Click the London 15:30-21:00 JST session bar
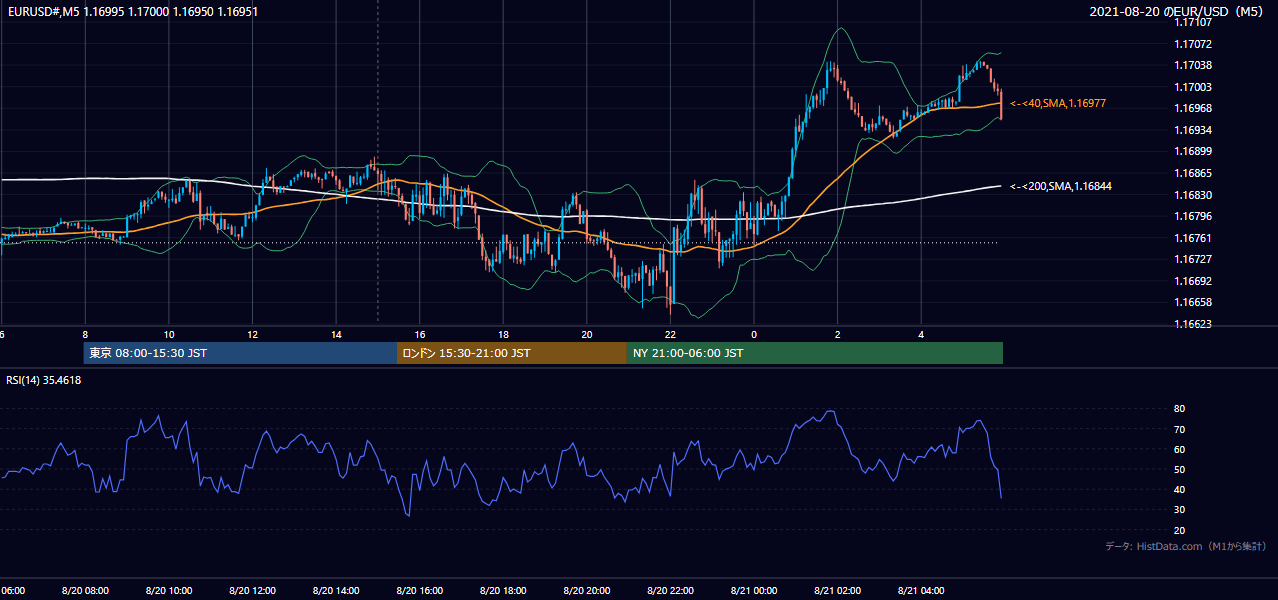This screenshot has width=1278, height=600. pos(512,353)
